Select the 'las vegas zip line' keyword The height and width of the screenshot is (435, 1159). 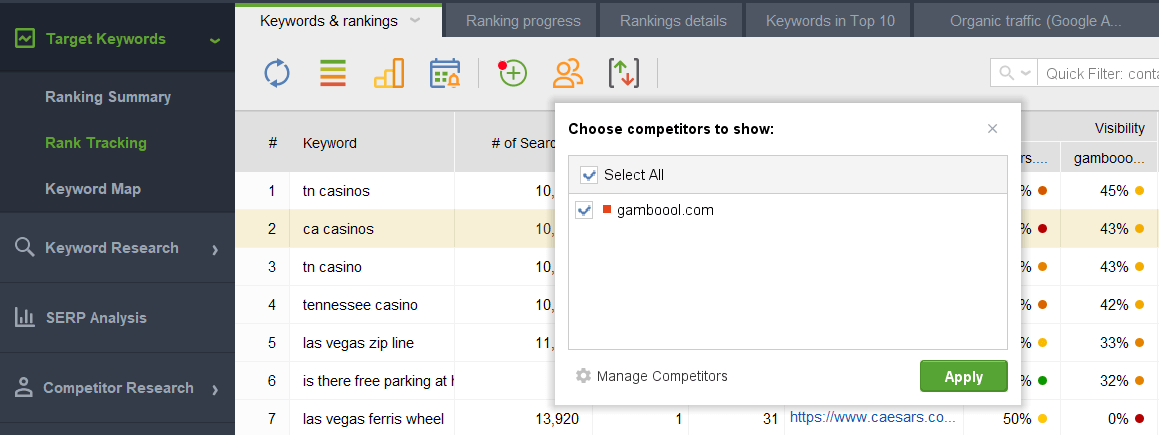[x=358, y=343]
